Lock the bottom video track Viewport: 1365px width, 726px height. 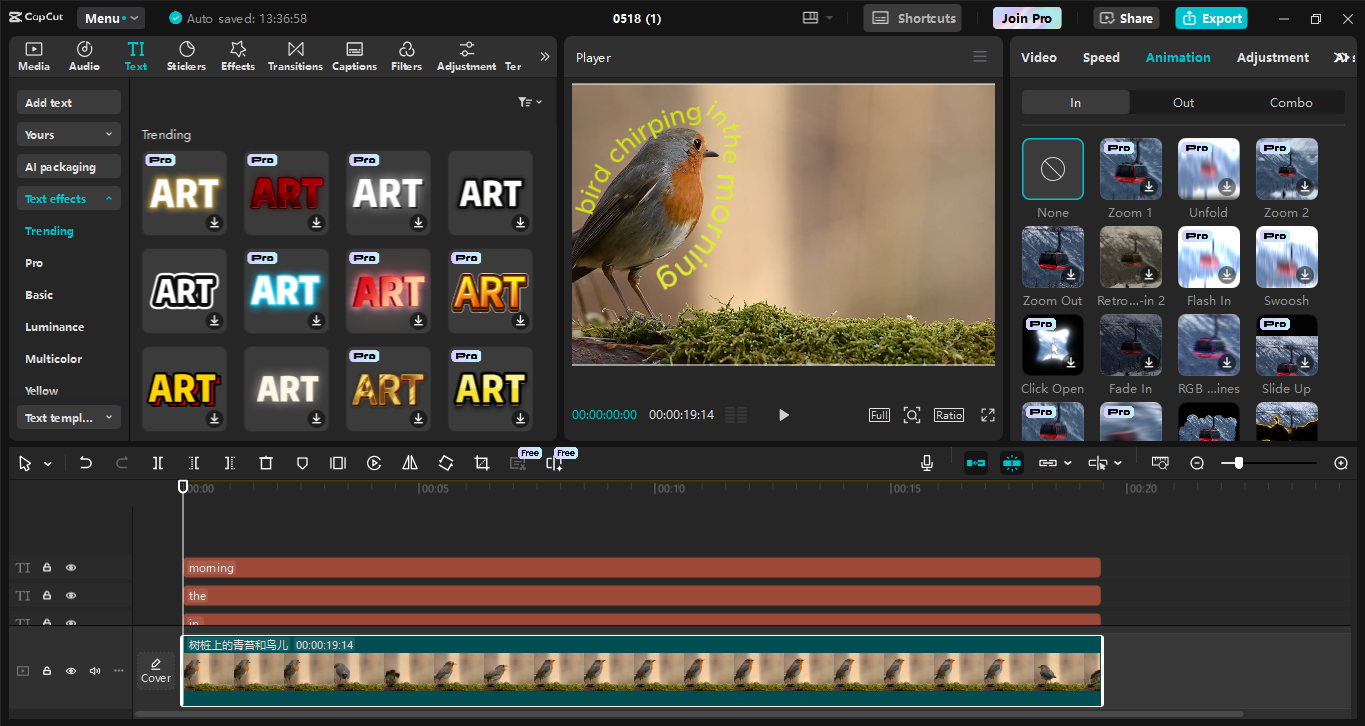tap(46, 671)
